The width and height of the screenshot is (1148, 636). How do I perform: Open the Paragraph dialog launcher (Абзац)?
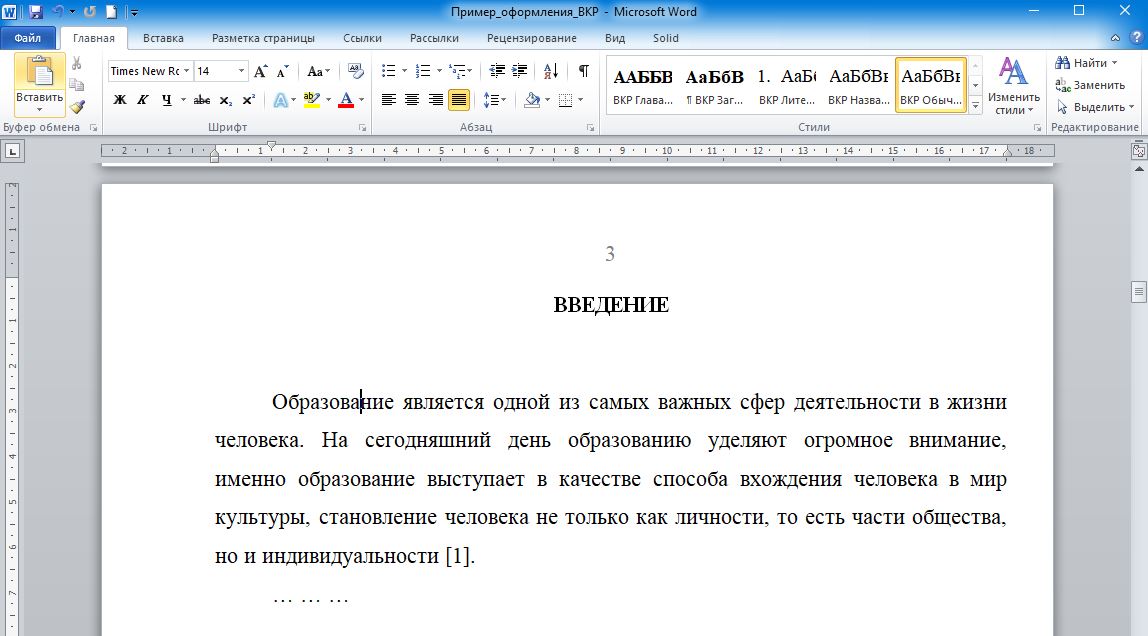click(x=590, y=128)
